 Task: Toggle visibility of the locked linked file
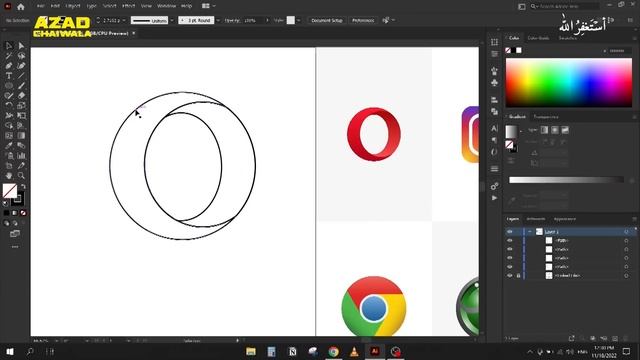coord(509,276)
